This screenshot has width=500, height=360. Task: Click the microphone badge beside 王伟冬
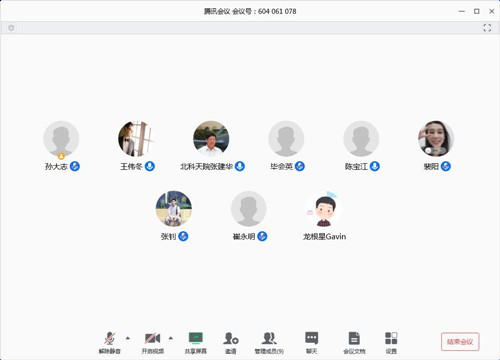tap(150, 166)
